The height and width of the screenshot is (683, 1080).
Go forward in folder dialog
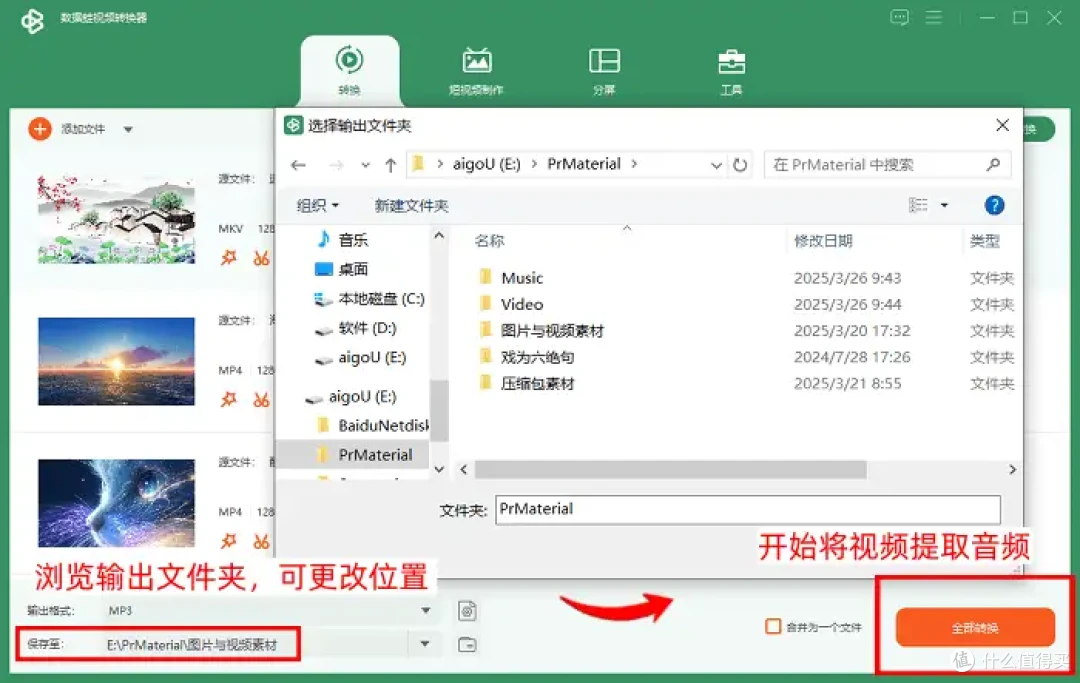(x=336, y=165)
